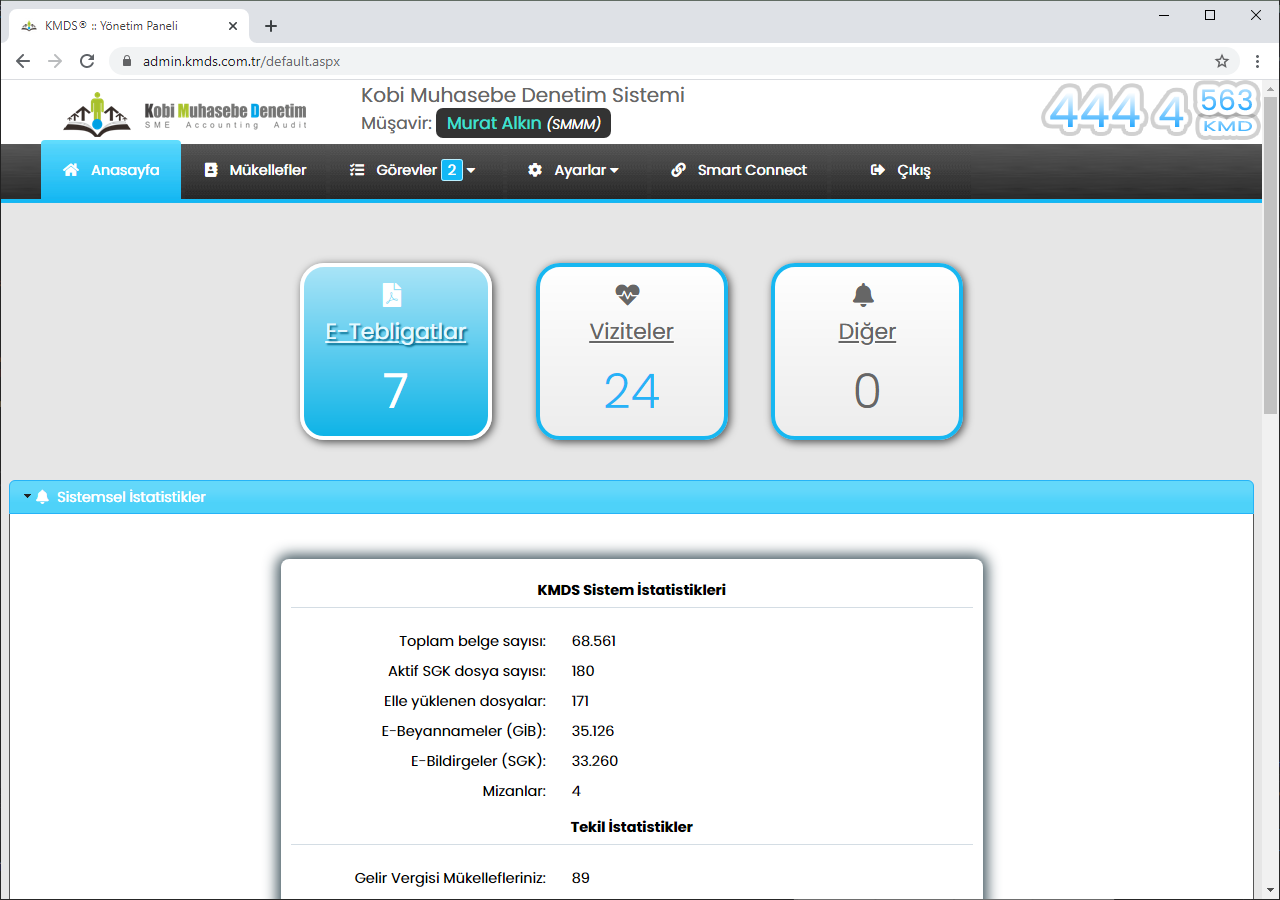Click the Mizanlar label
This screenshot has height=900, width=1280.
click(515, 791)
